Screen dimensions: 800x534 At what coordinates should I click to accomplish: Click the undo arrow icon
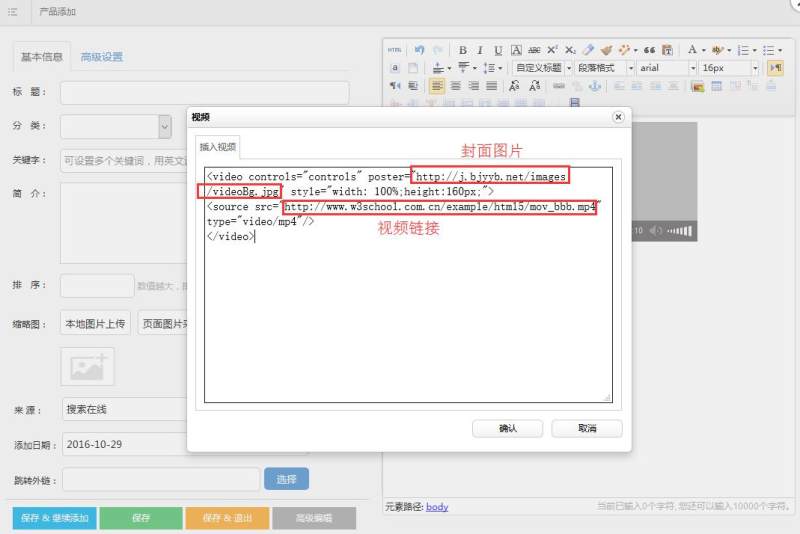[x=420, y=50]
